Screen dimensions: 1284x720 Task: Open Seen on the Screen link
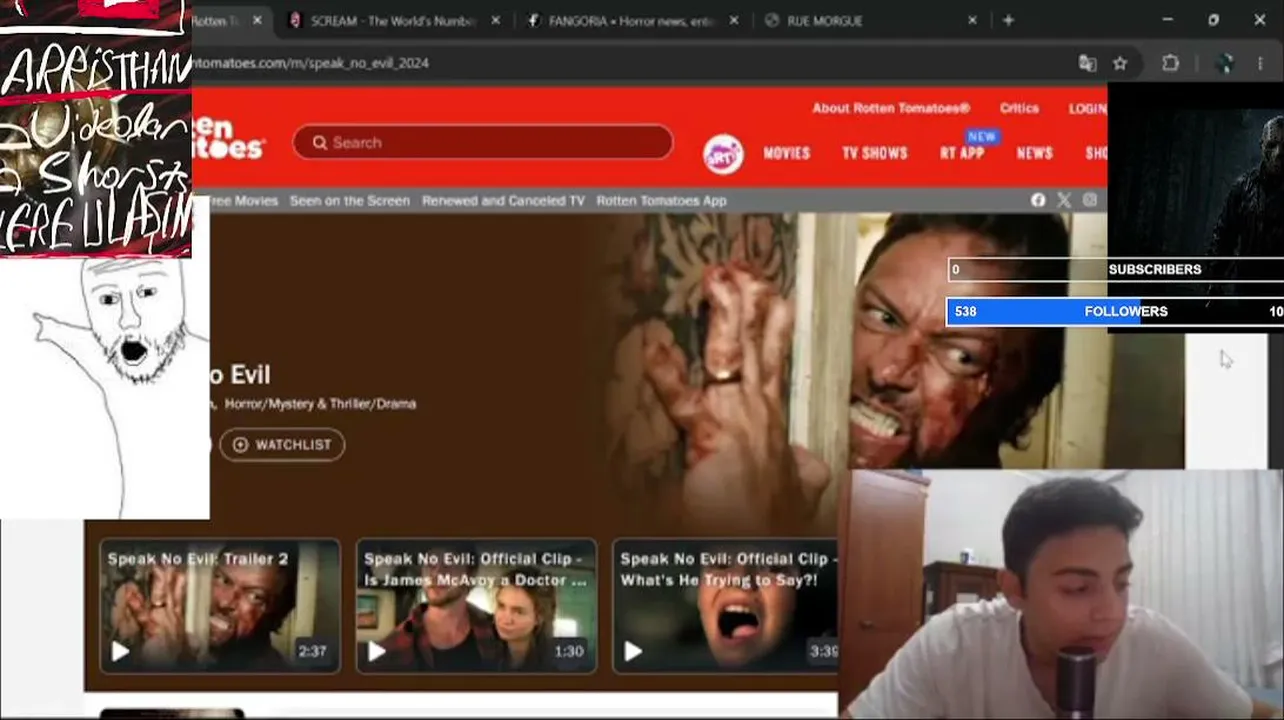350,200
